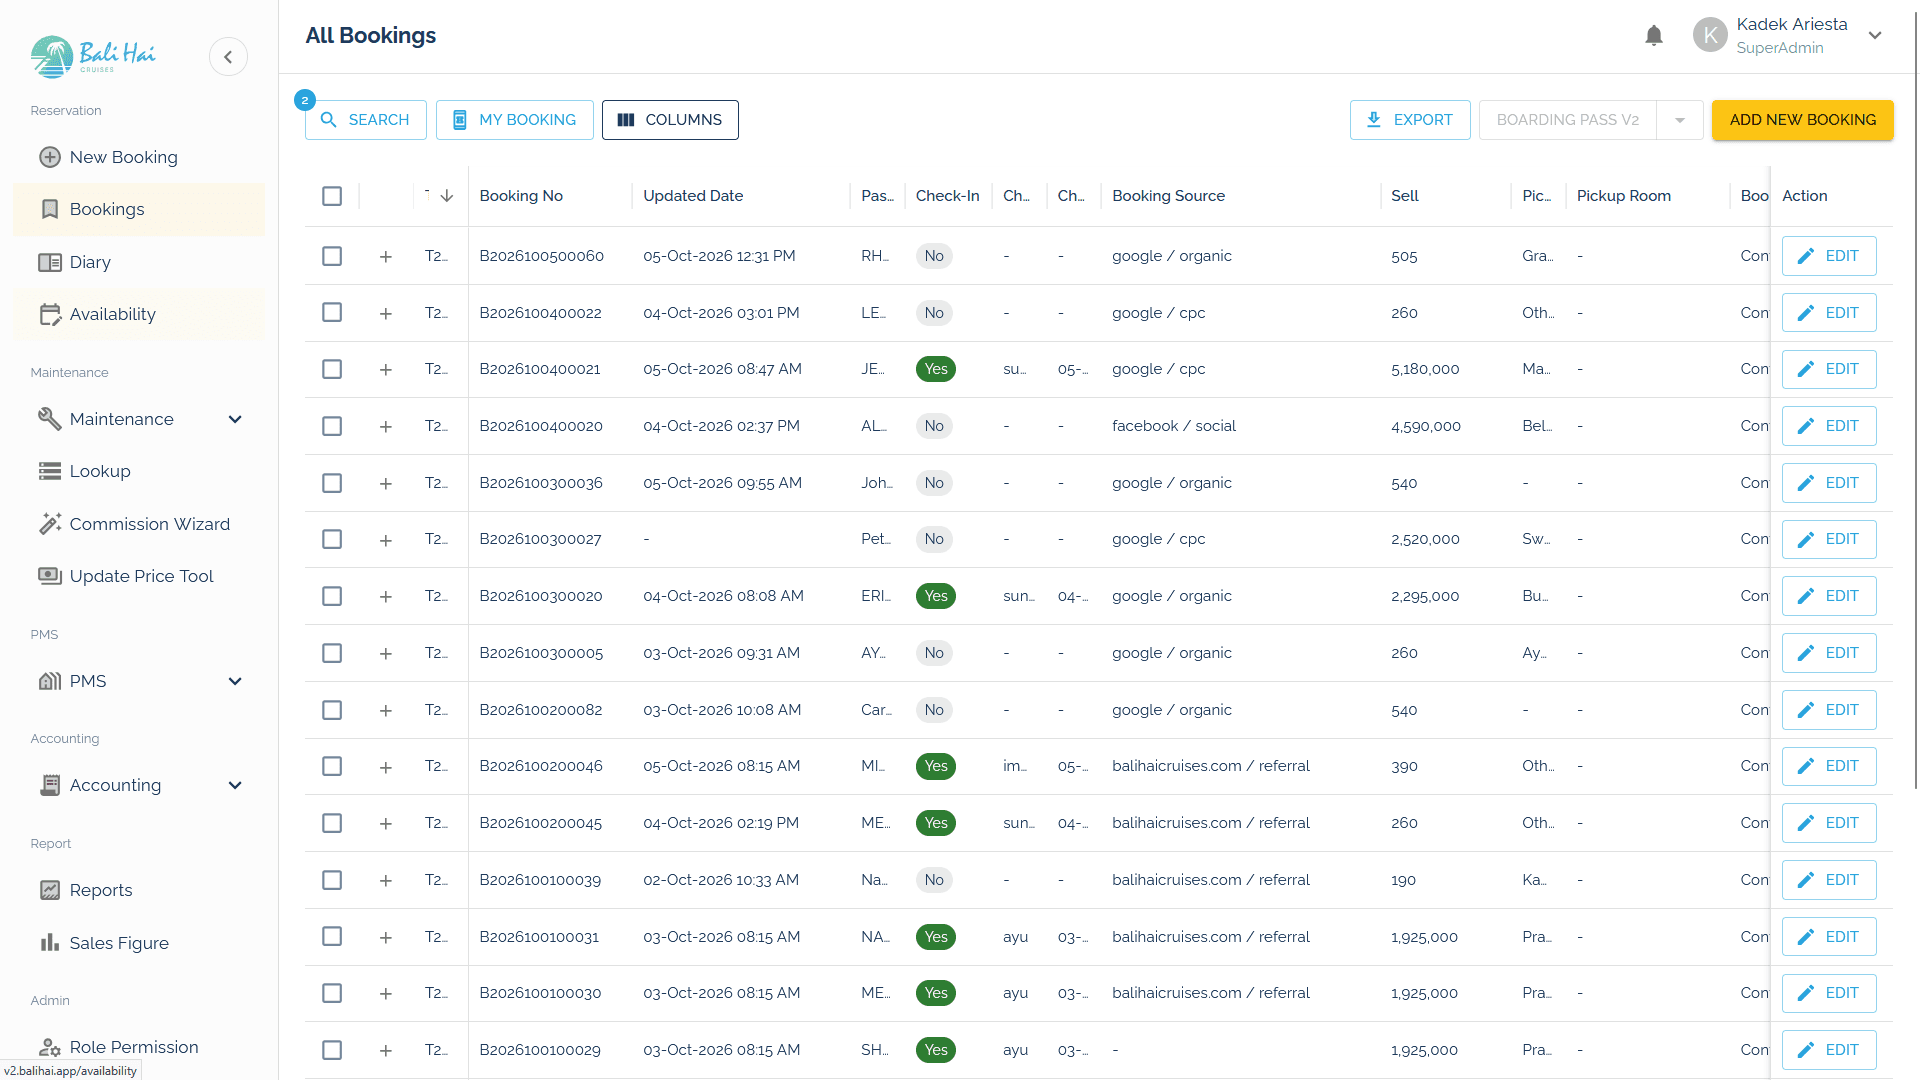
Task: Click the Sell column header
Action: (1405, 196)
